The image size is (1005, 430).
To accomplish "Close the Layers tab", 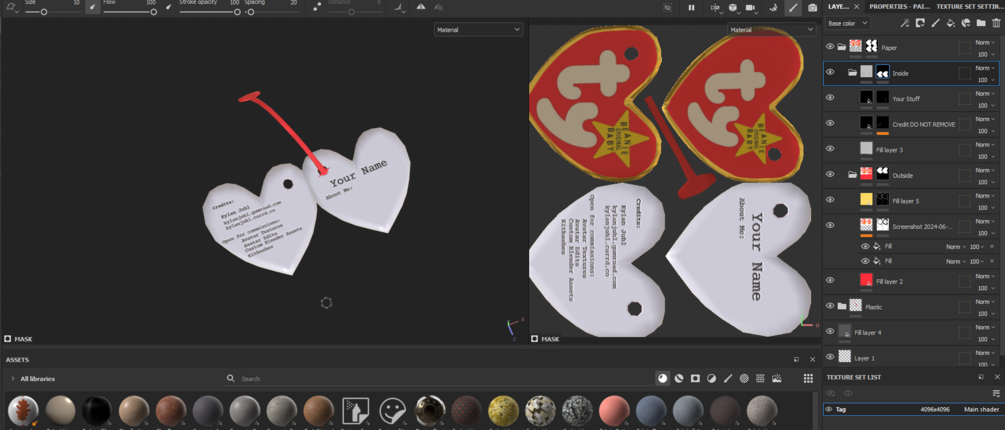I will click(x=856, y=6).
